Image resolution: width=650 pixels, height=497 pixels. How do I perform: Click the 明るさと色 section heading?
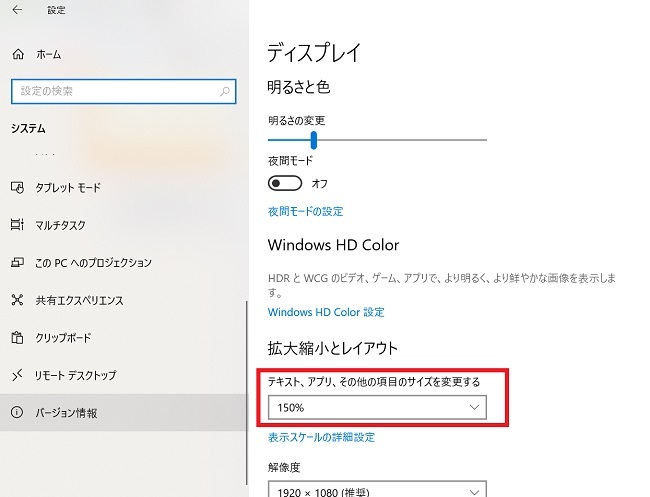(x=299, y=87)
